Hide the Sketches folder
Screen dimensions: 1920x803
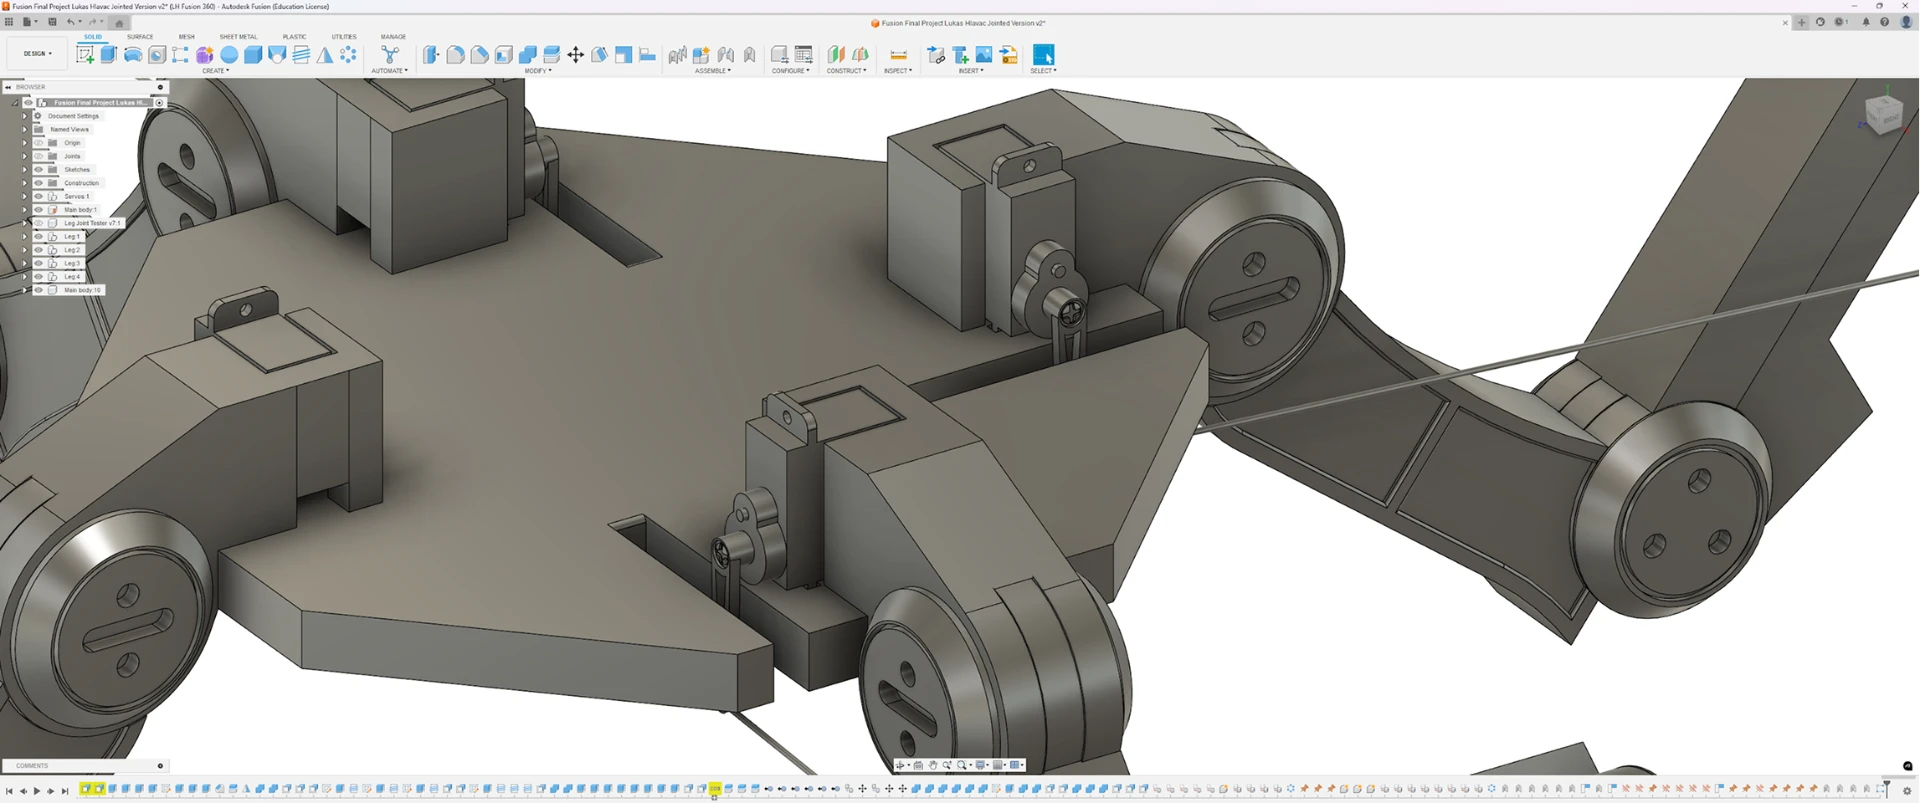coord(39,170)
